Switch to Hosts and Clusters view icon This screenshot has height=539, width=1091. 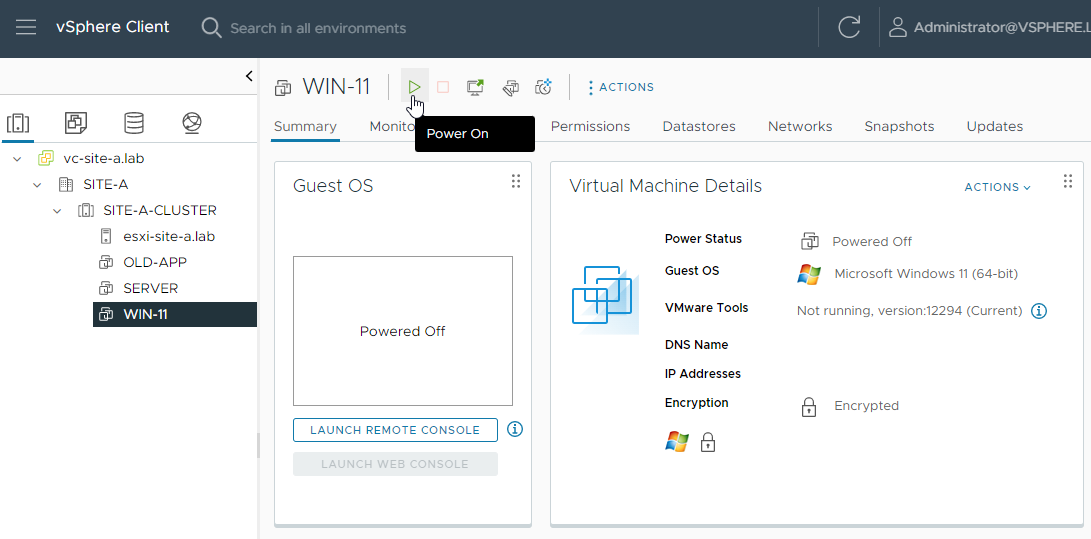(17, 123)
